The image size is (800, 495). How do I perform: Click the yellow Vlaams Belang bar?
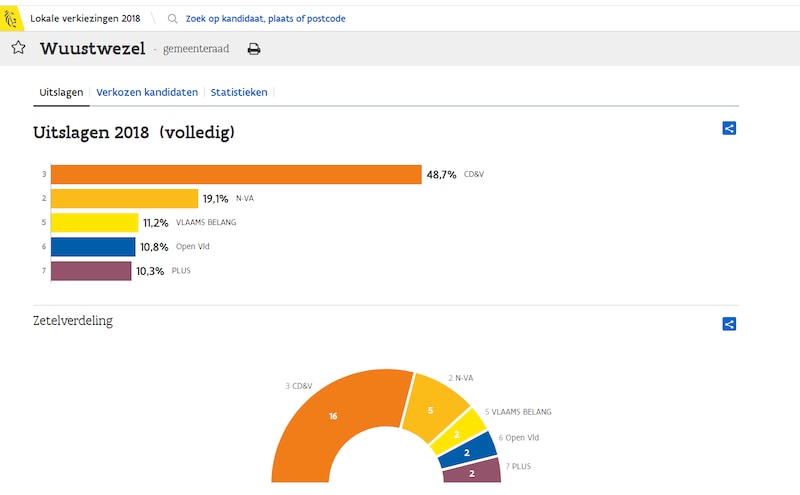94,222
